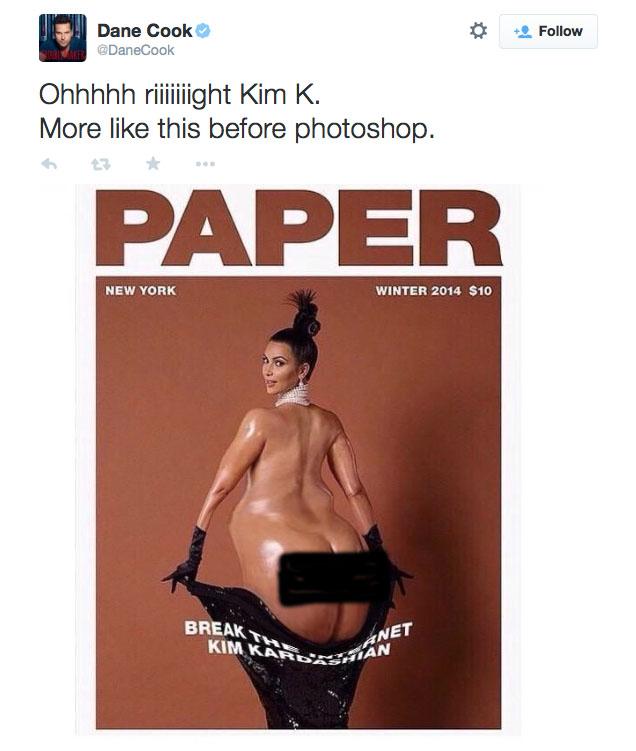Click the WINTER 2014 $10 text
Viewport: 636px width, 751px height.
pyautogui.click(x=433, y=291)
